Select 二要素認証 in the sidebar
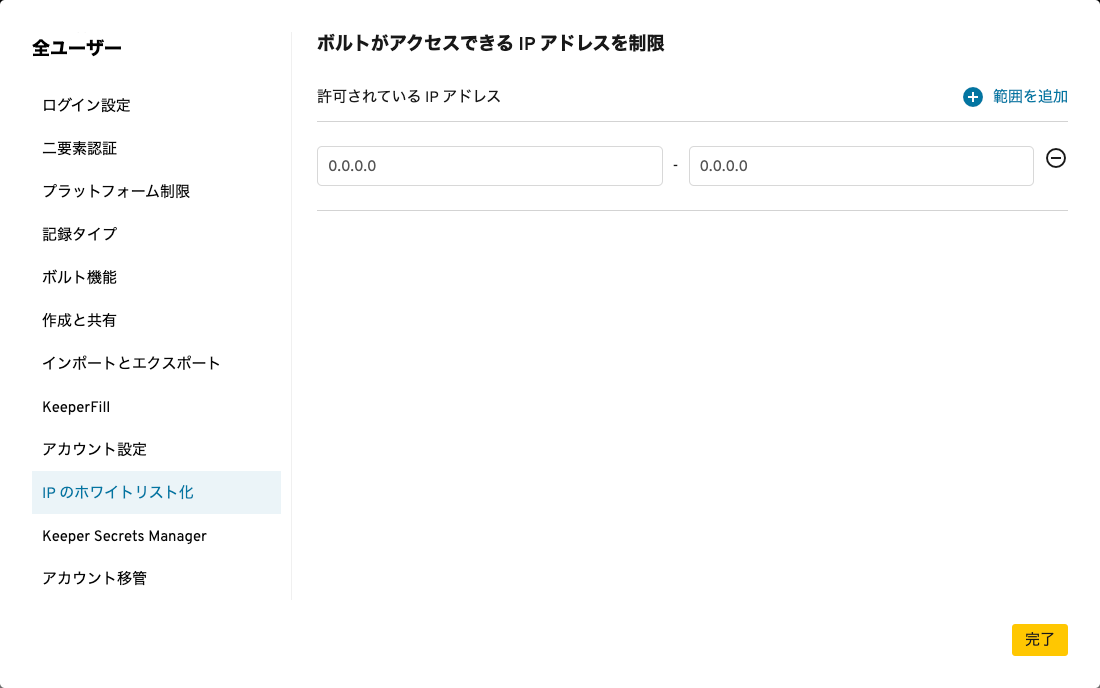 click(80, 148)
